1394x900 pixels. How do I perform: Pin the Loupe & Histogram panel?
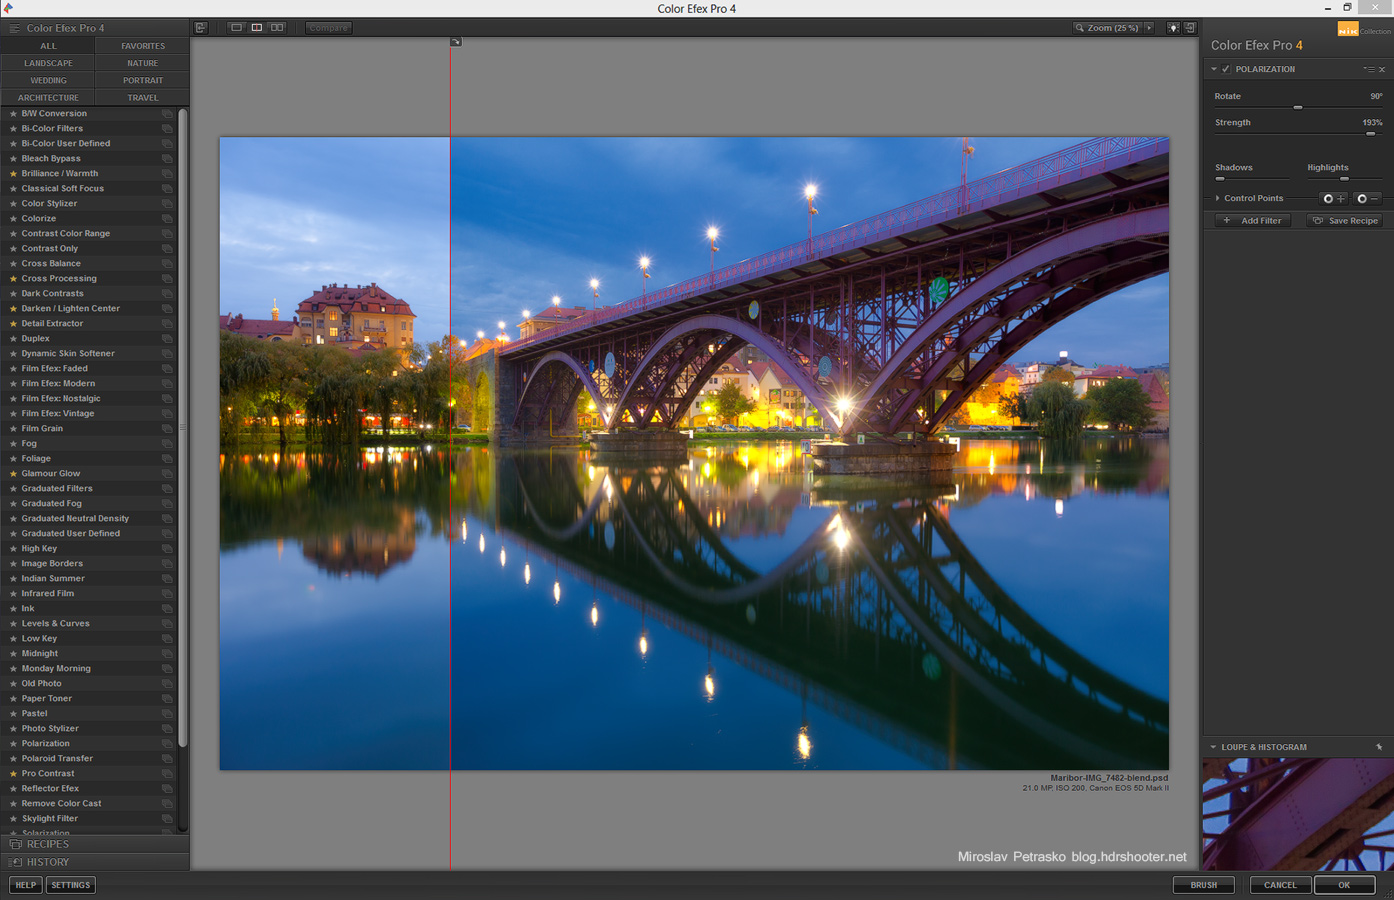coord(1379,747)
